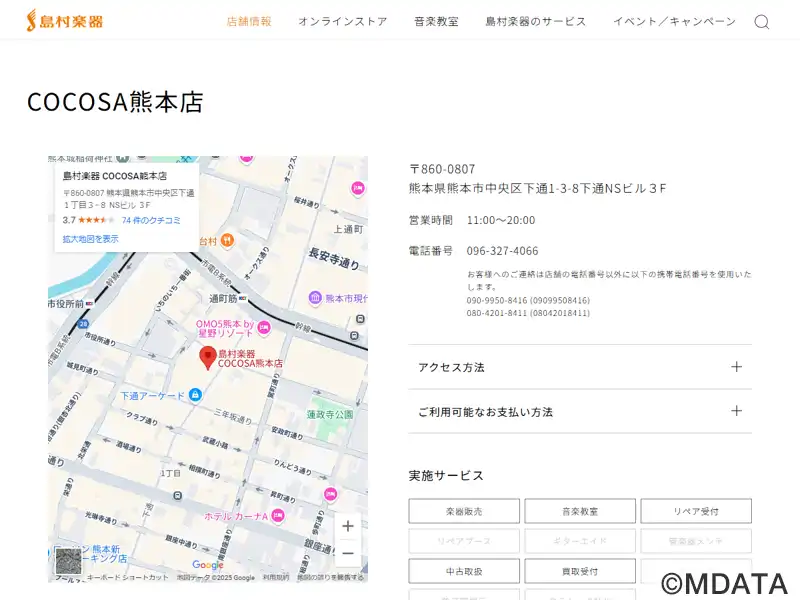Image resolution: width=800 pixels, height=600 pixels.
Task: Open the 音楽教室 menu item
Action: click(436, 21)
